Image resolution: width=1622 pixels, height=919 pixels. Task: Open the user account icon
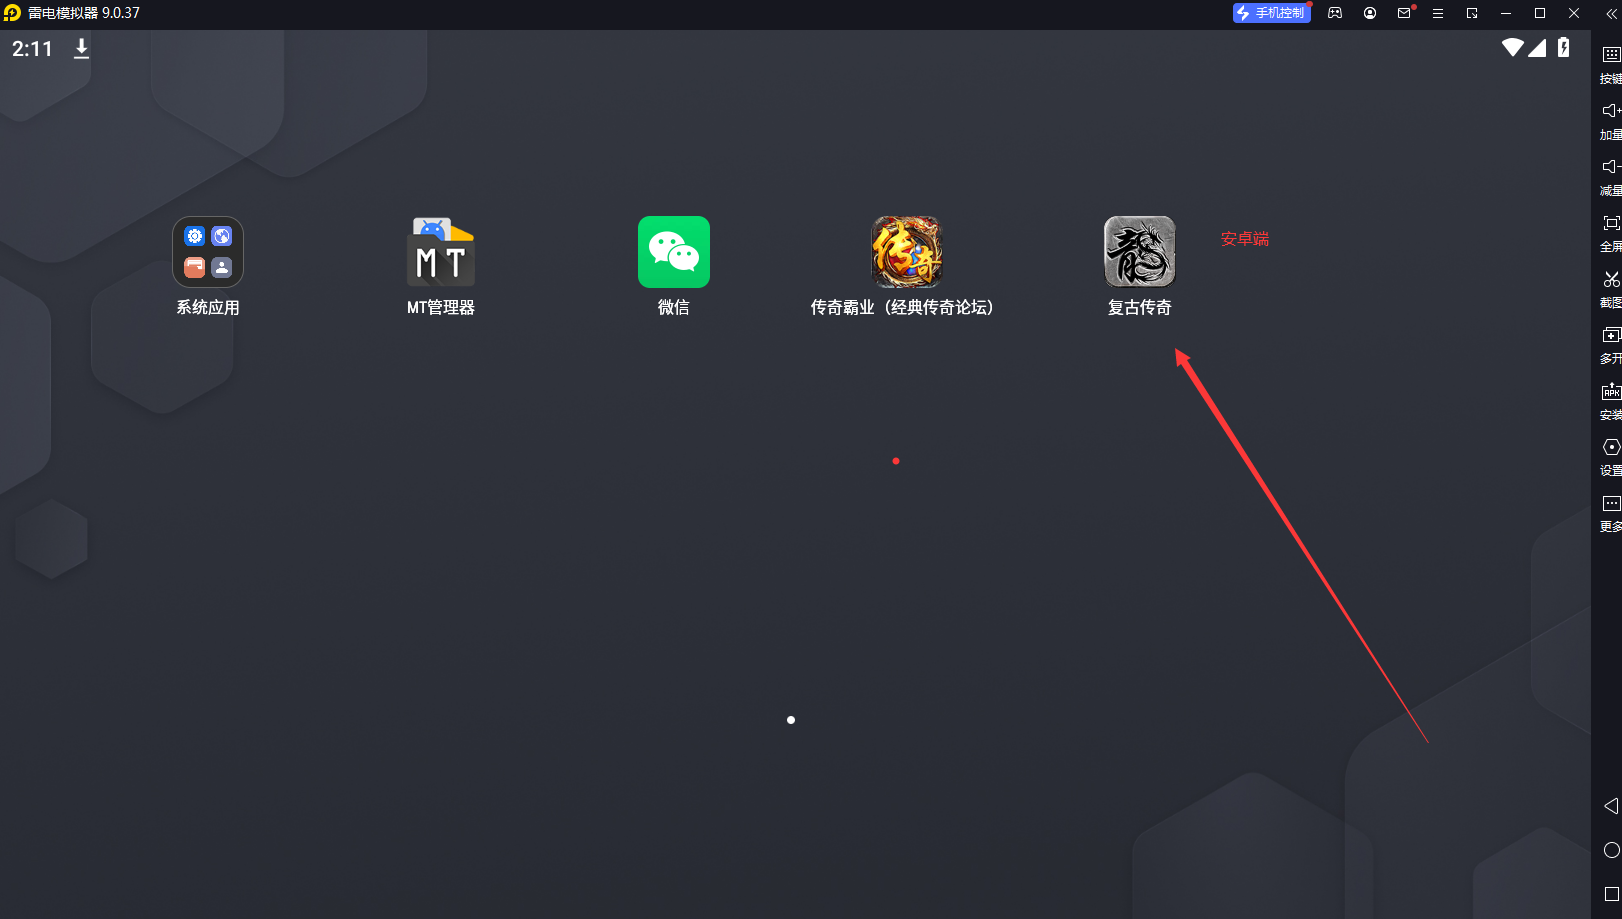(1370, 13)
